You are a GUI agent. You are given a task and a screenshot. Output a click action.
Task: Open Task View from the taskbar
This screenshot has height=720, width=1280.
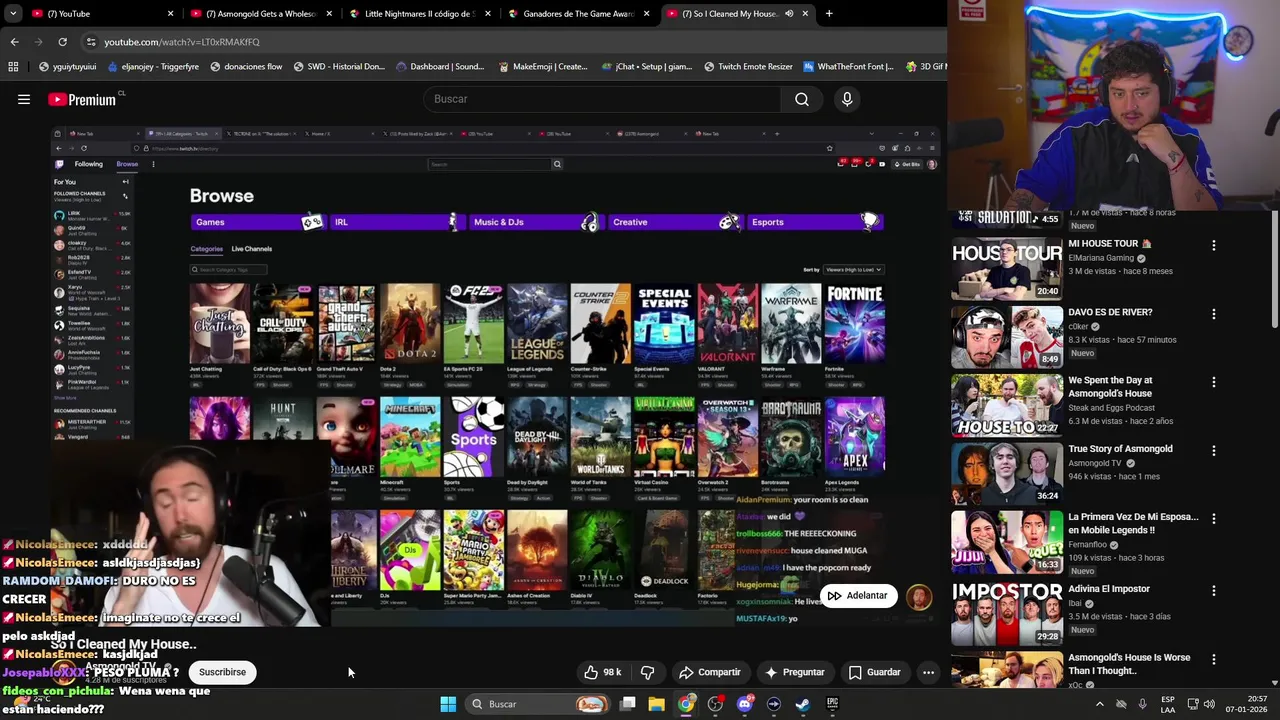tap(628, 704)
